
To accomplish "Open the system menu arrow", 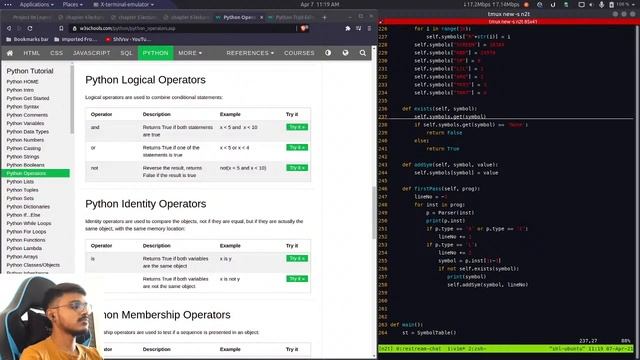I will coord(633,4).
